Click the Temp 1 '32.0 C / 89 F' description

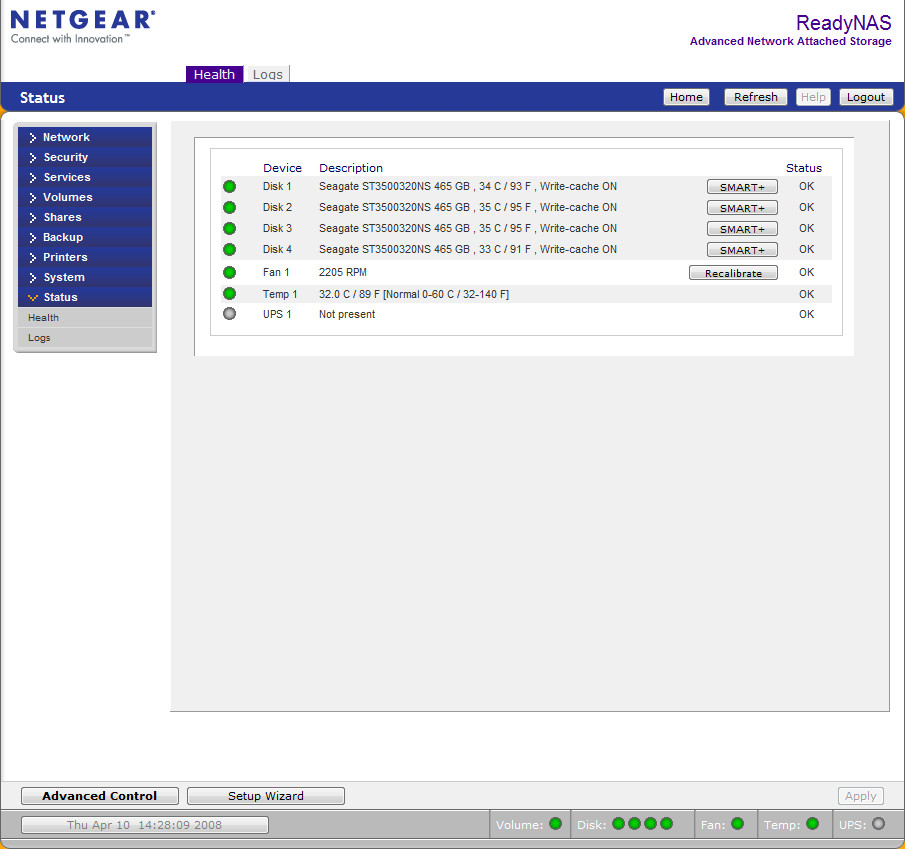click(414, 294)
